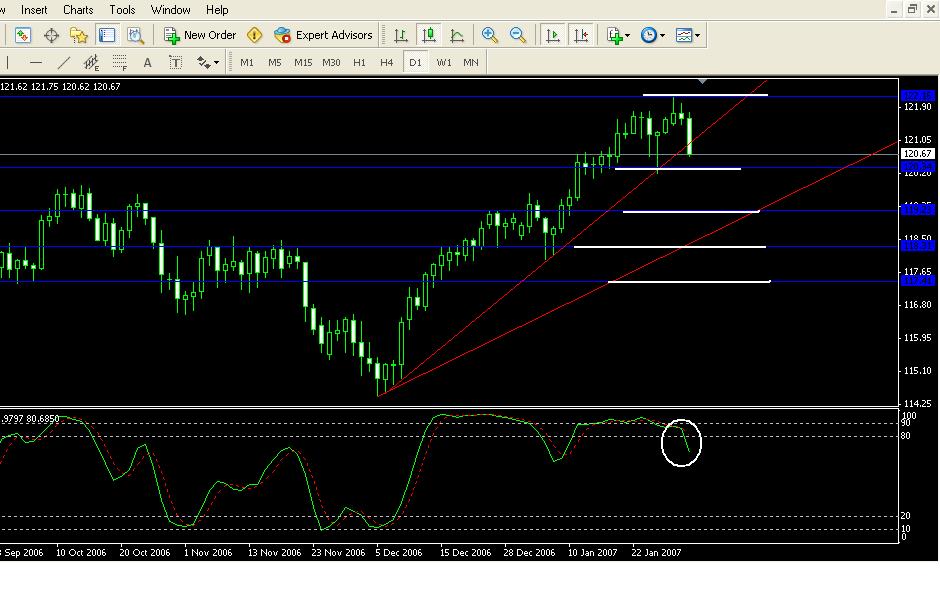Select the Fibonacci retracement tool
940x606 pixels.
(119, 62)
